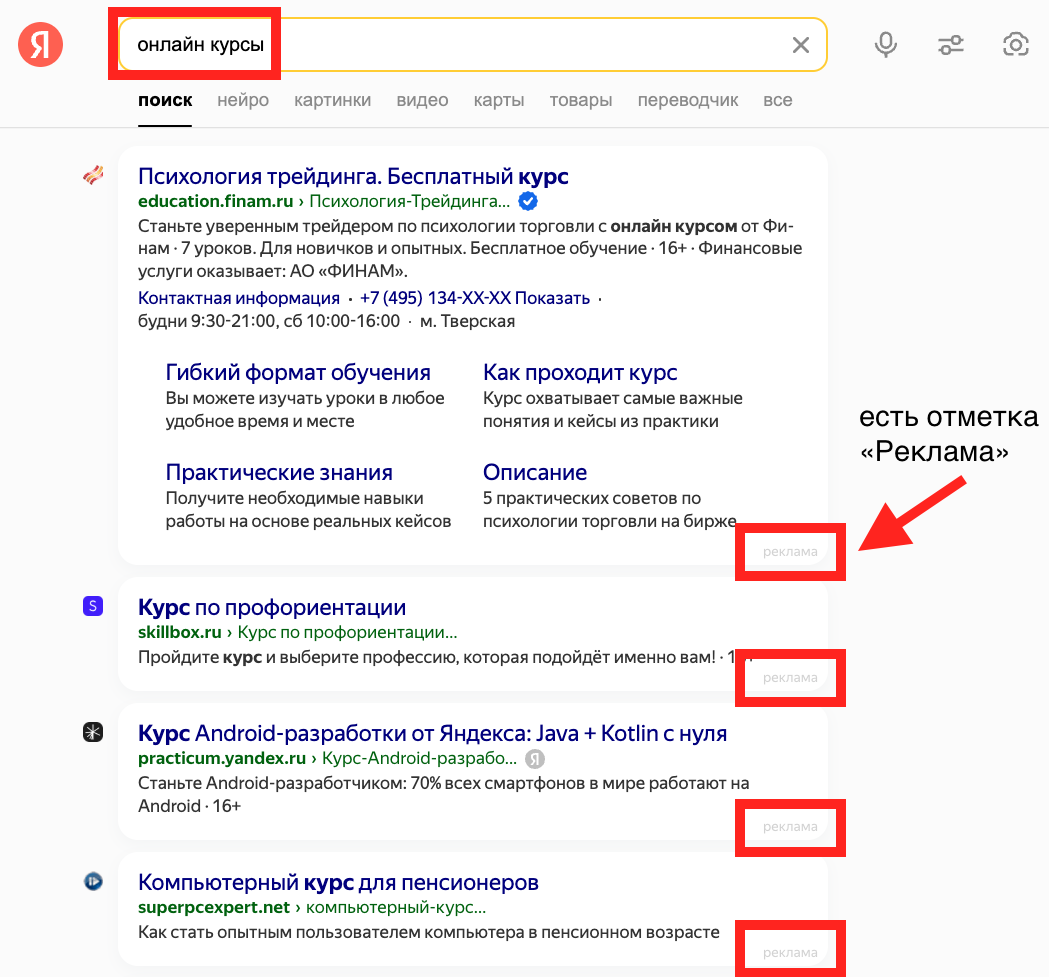Open the «компьютерный-курс...» breadcrumb
1049x977 pixels.
coord(395,907)
